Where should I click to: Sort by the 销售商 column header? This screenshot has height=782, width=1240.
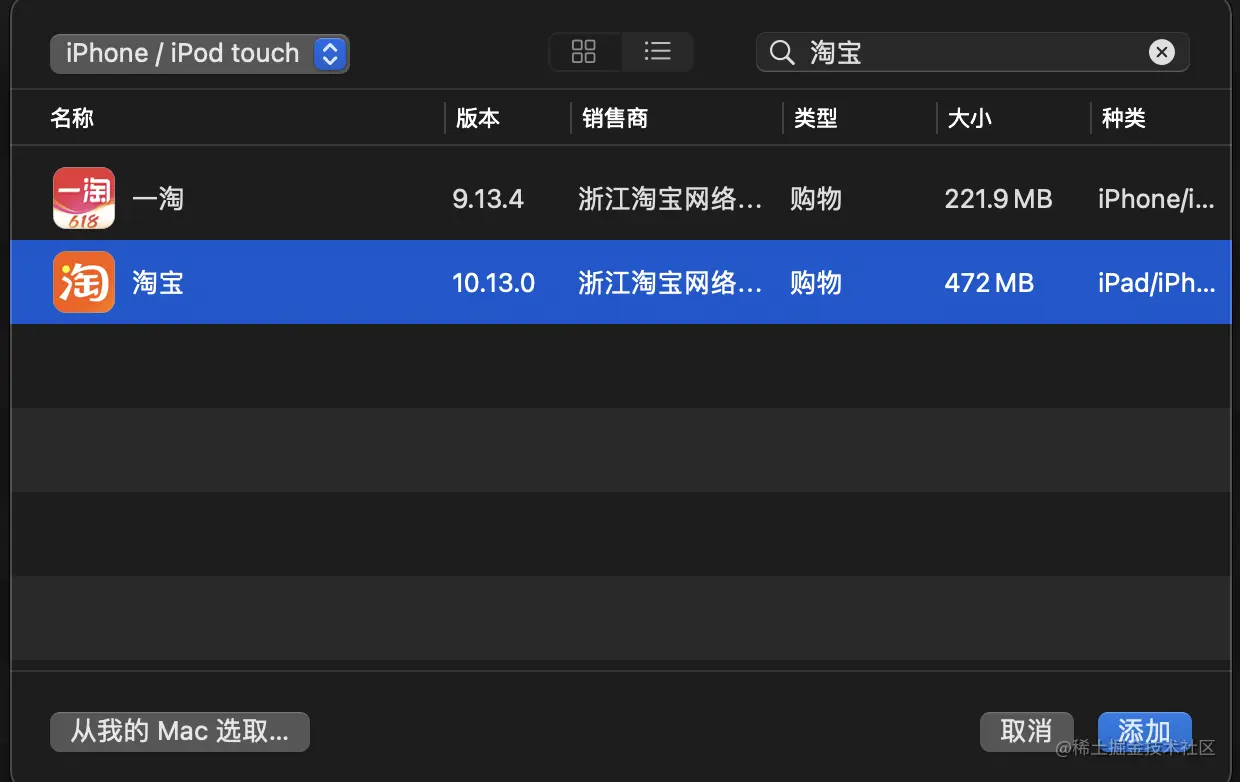pos(615,118)
